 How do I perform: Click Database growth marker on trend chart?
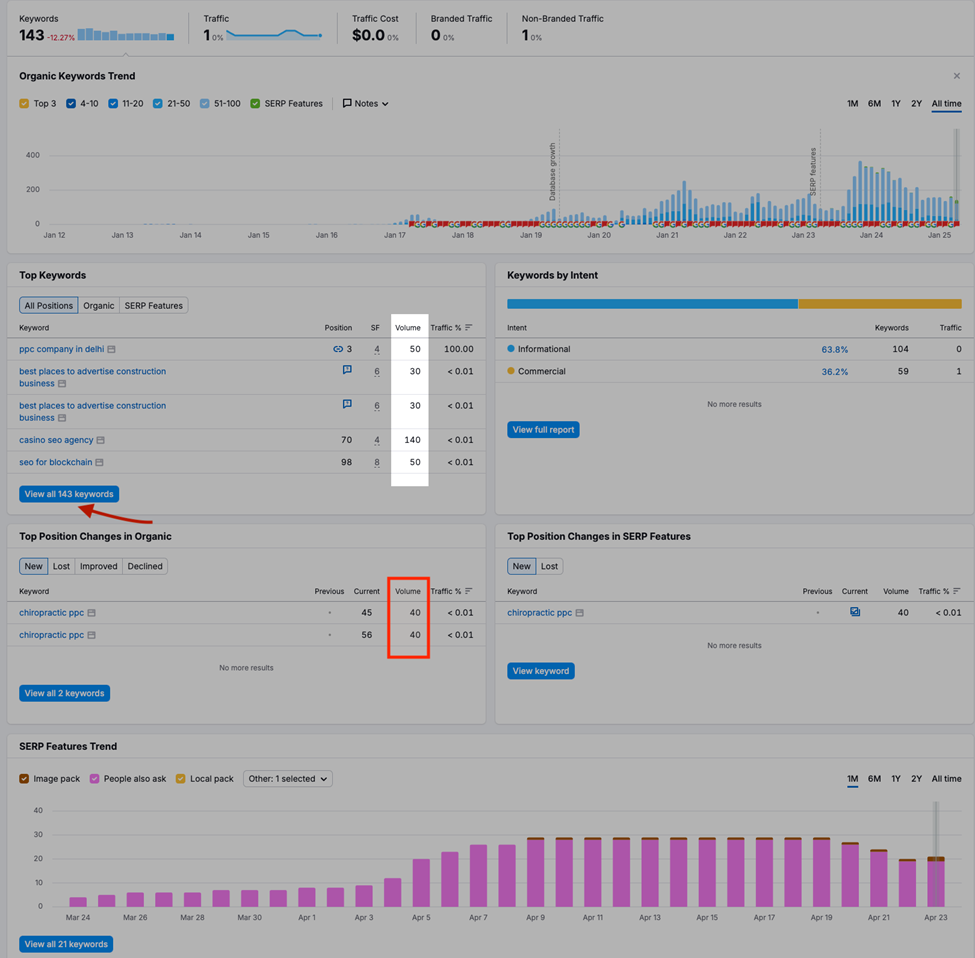[x=552, y=172]
